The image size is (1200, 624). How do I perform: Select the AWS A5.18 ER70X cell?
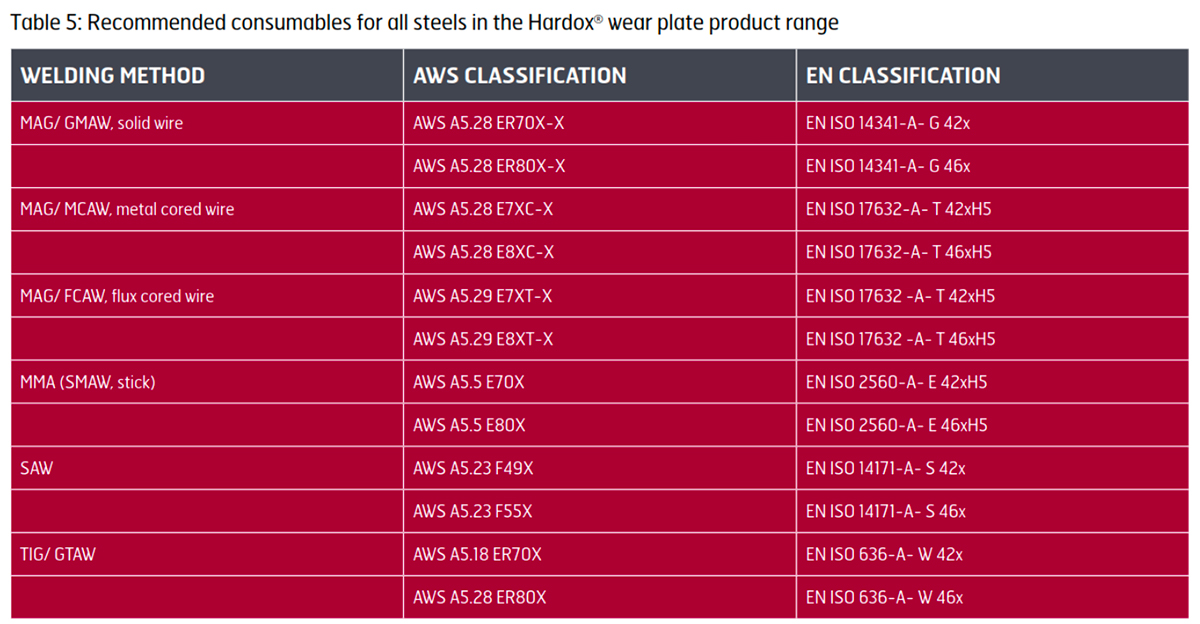coord(477,554)
